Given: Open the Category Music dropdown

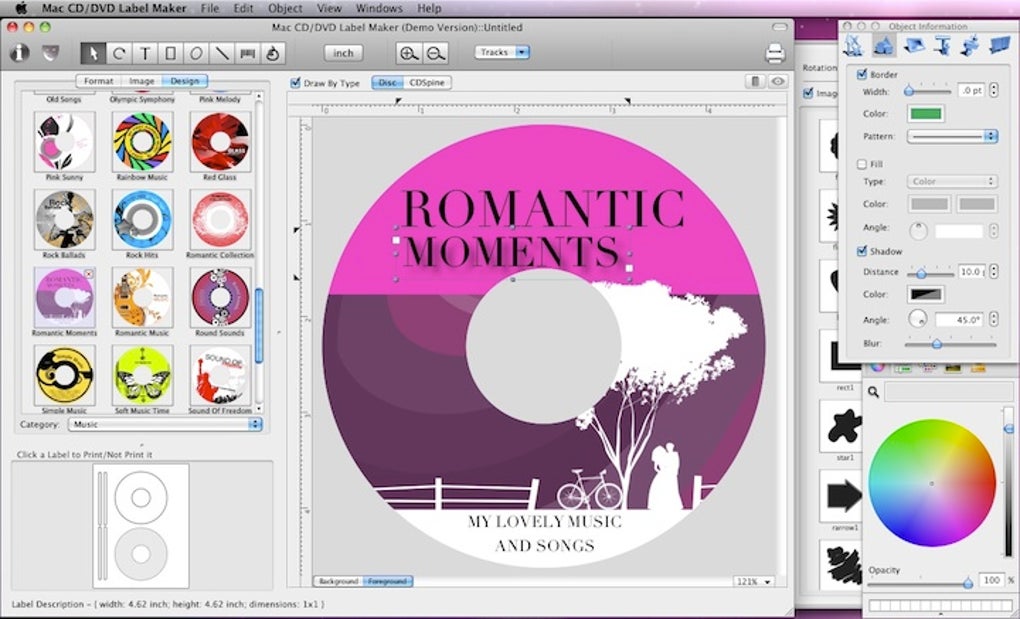Looking at the screenshot, I should click(165, 425).
